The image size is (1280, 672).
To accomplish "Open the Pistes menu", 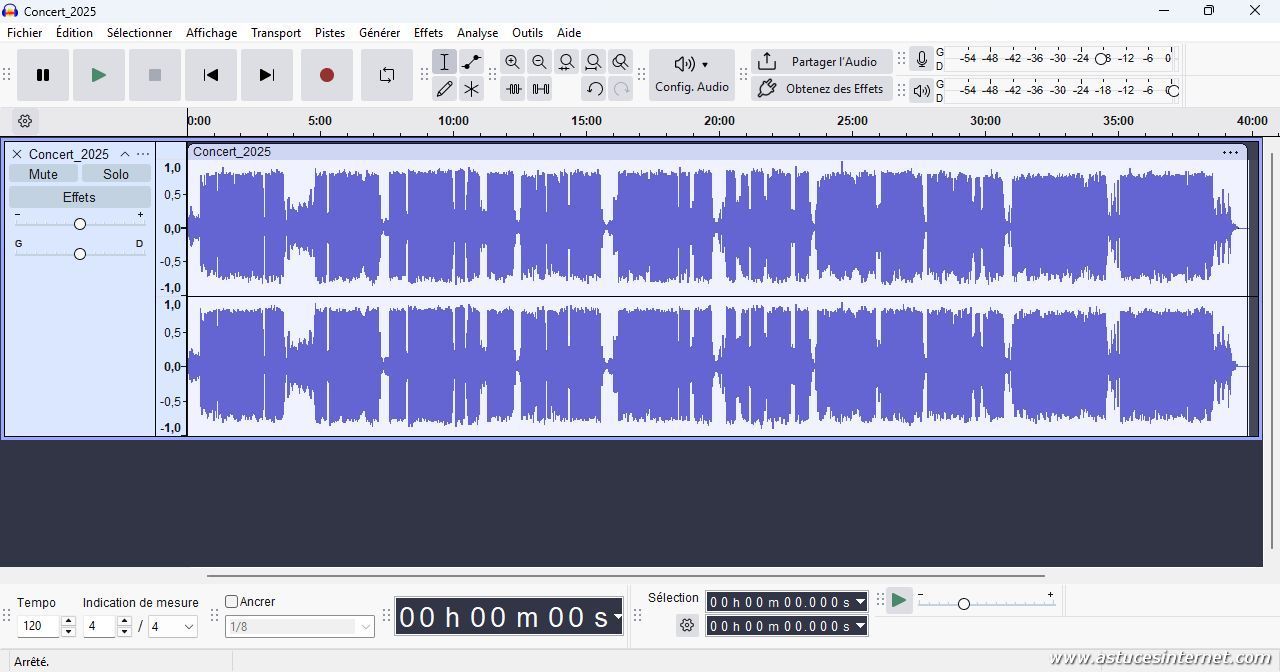I will [x=329, y=33].
